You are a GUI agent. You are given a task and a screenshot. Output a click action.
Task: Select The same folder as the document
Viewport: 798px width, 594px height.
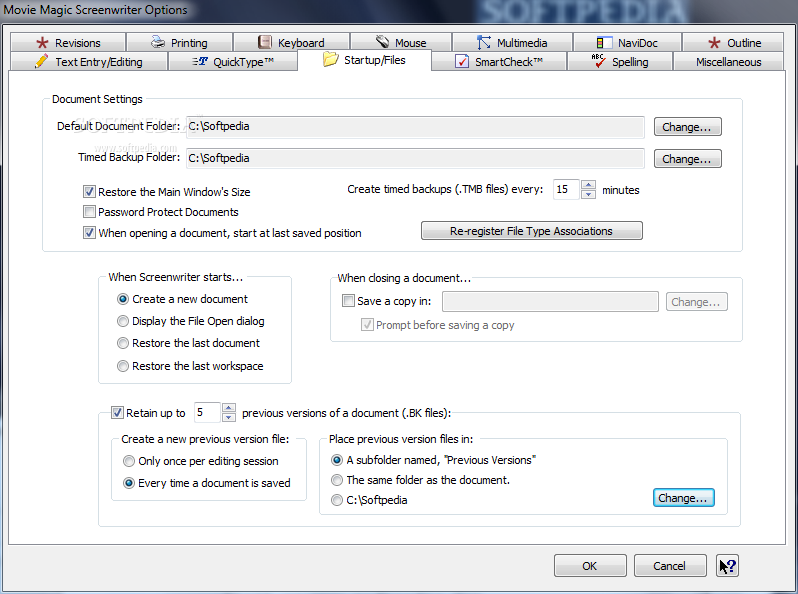336,480
